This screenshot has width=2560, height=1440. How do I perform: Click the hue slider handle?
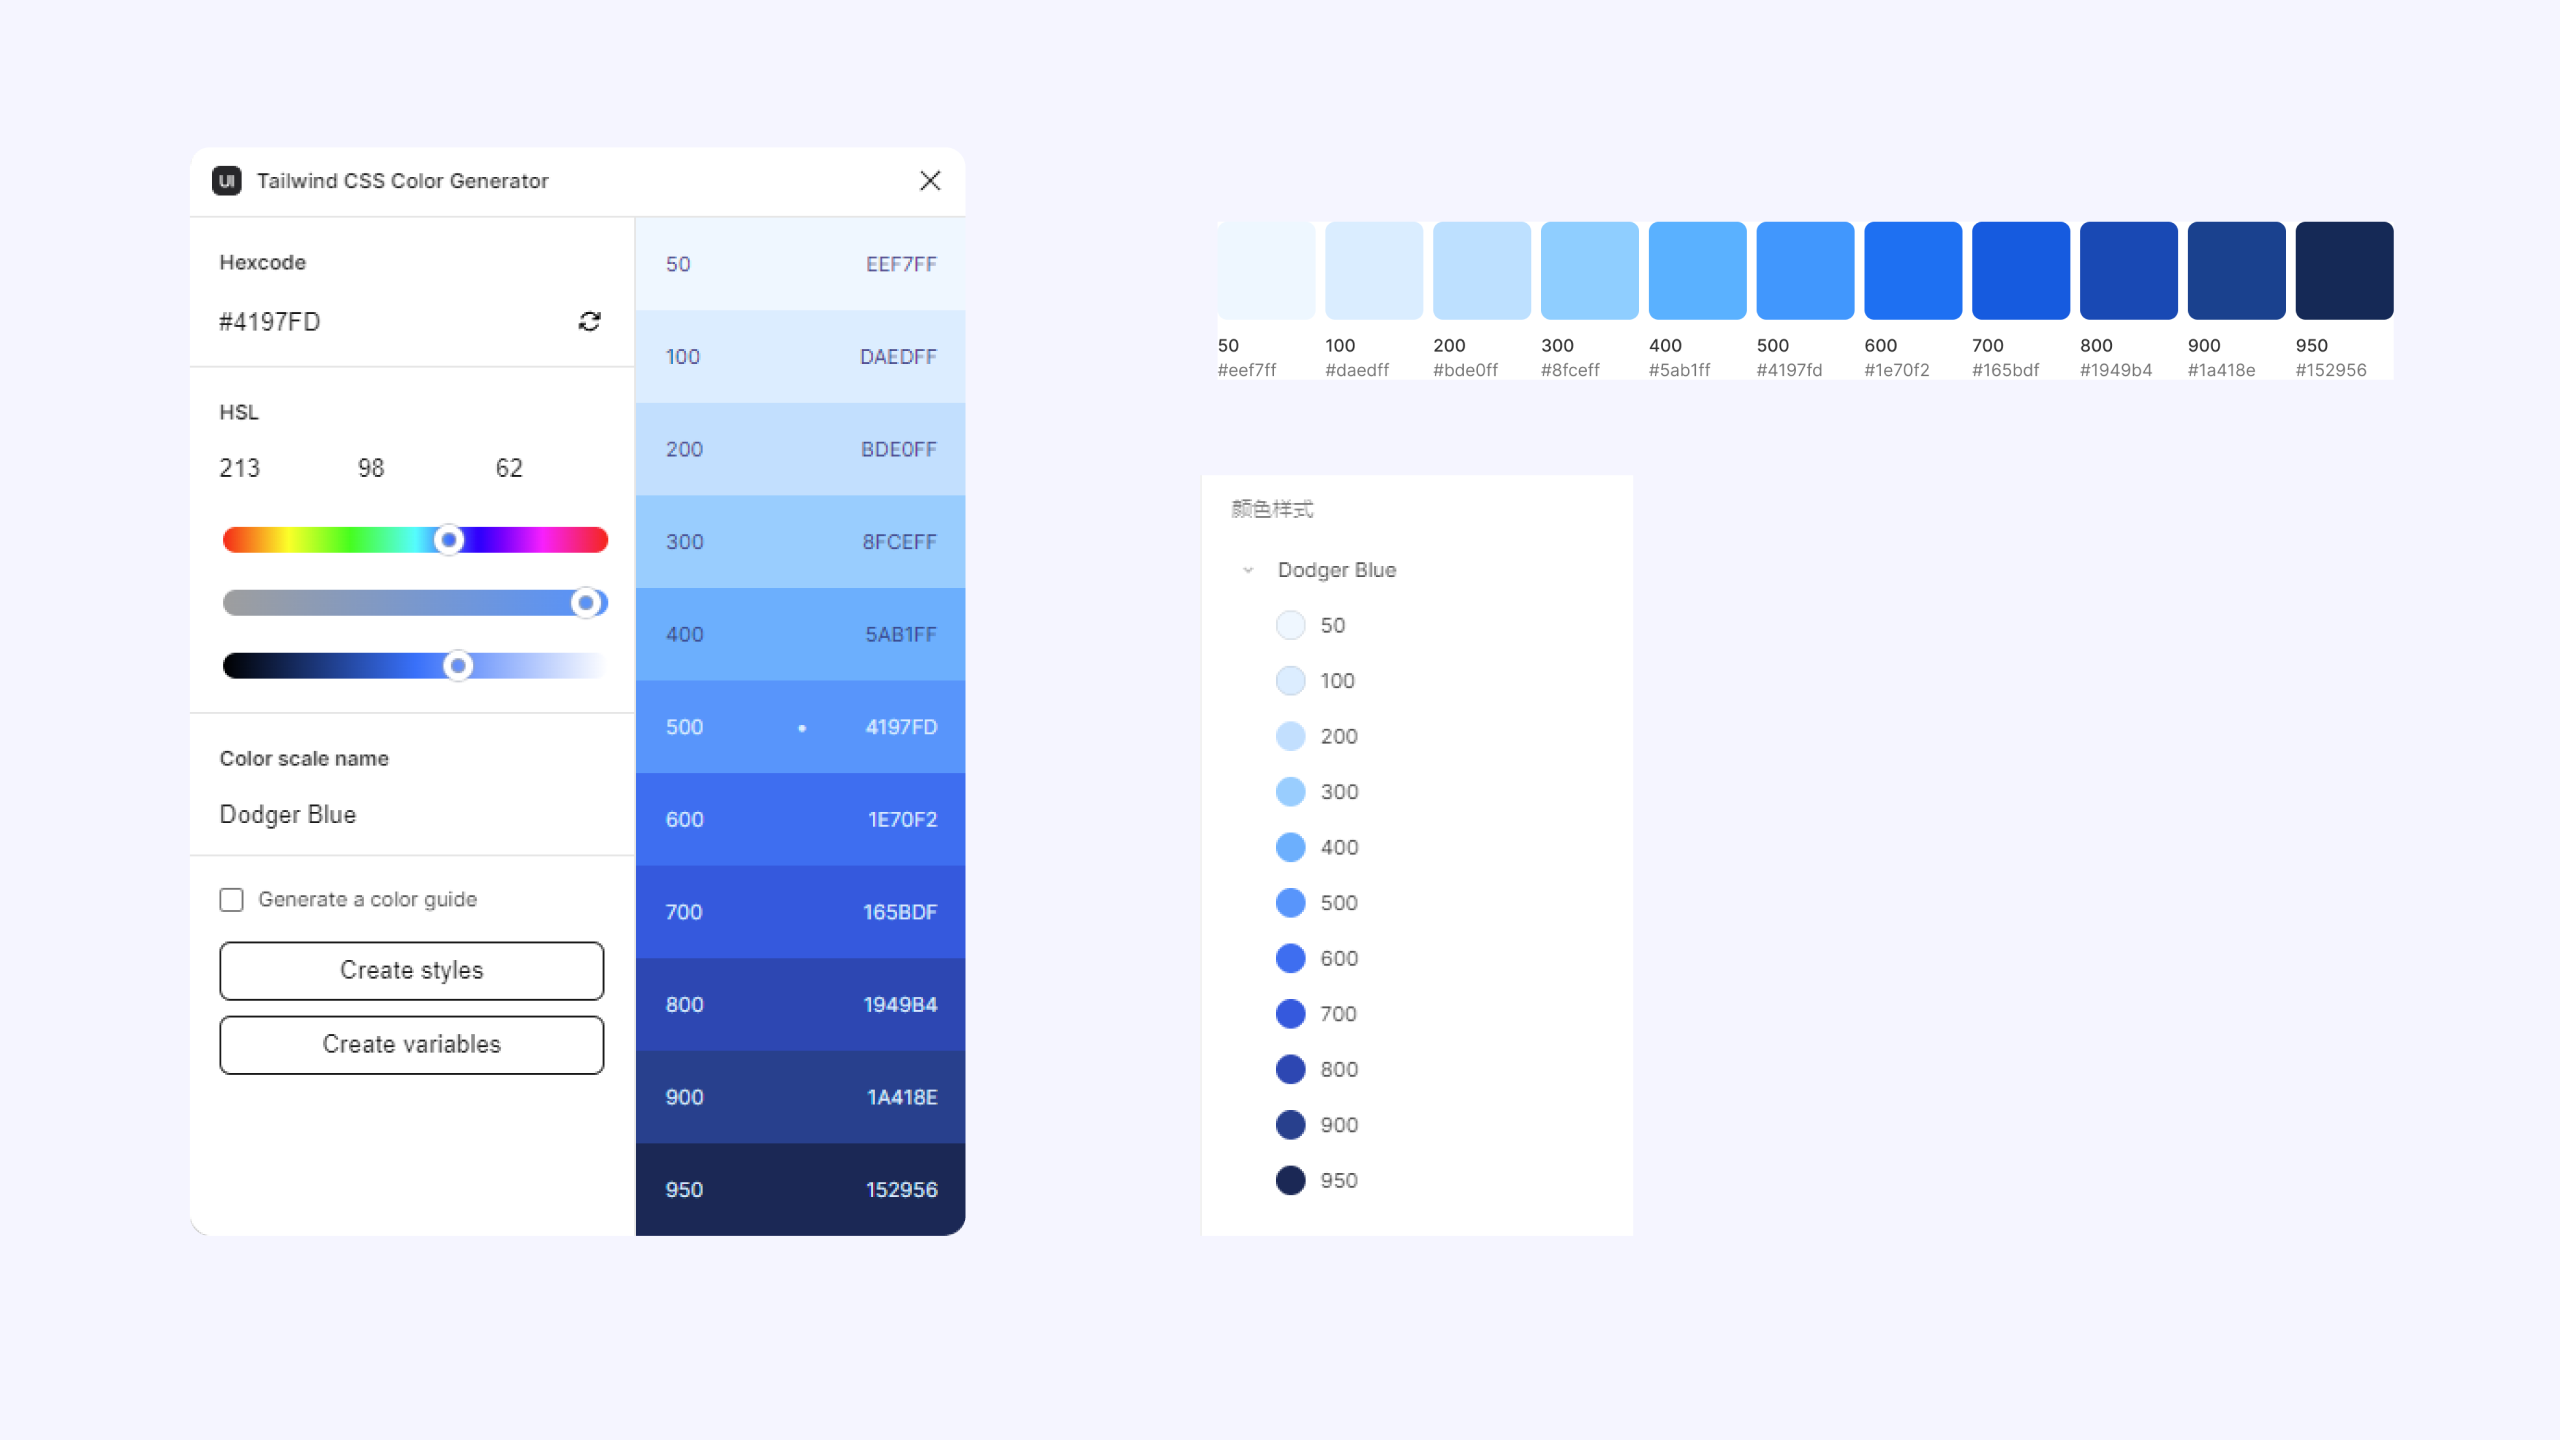[449, 540]
